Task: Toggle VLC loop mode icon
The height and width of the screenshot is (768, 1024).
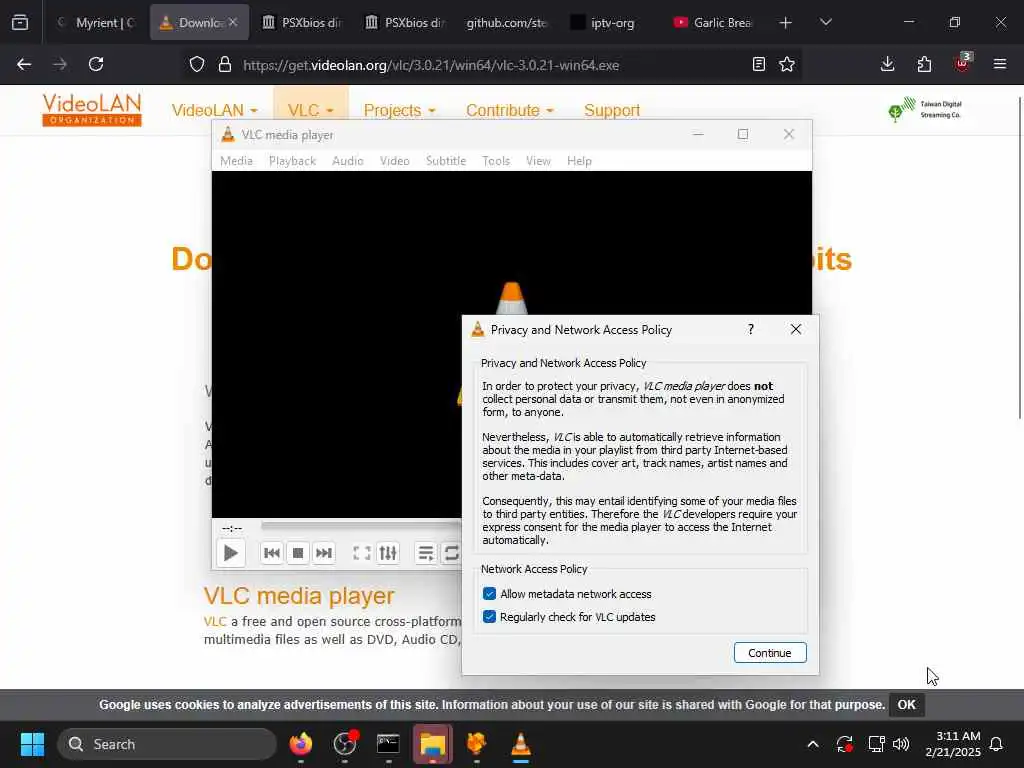Action: pyautogui.click(x=451, y=553)
